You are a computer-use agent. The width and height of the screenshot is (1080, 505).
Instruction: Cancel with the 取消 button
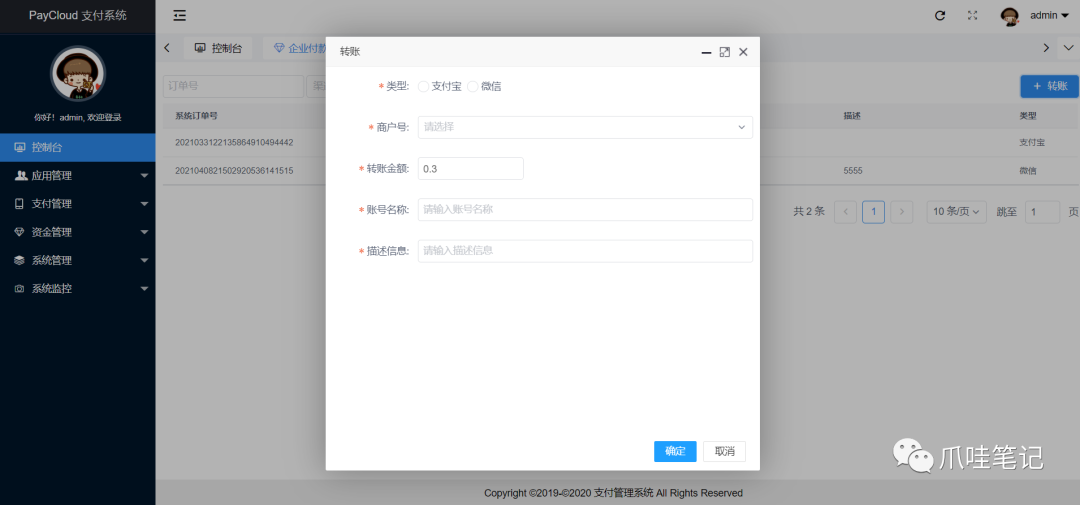click(x=725, y=451)
